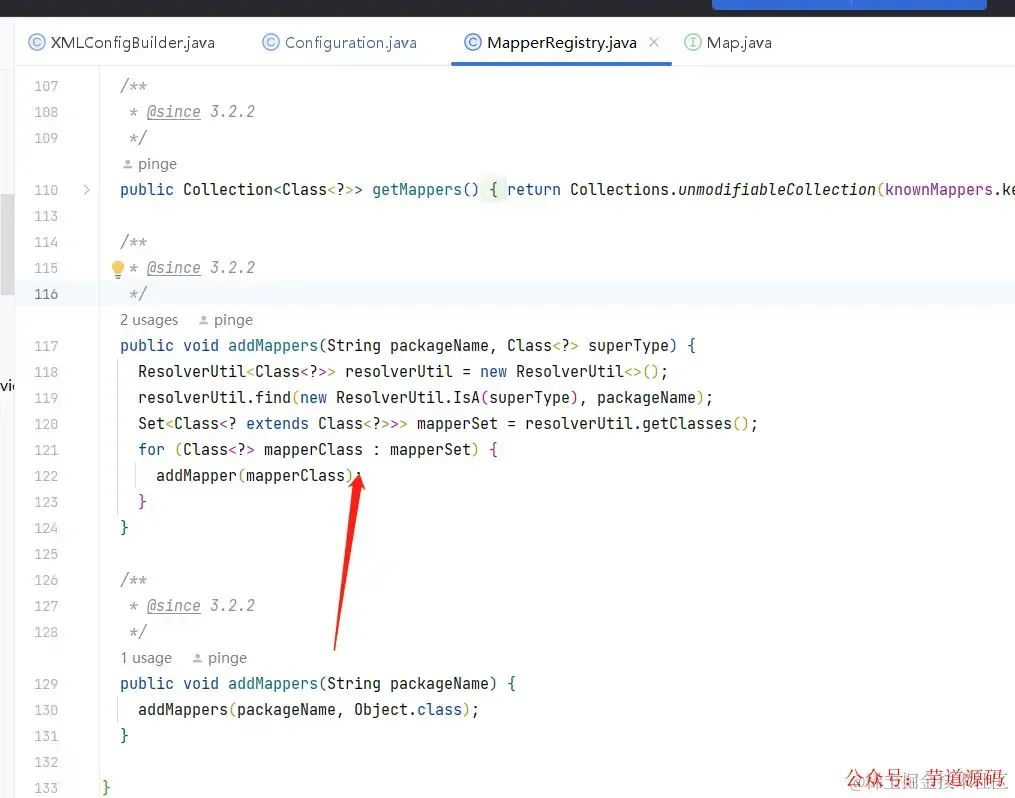Open the lightbulb intention actions on line 115
This screenshot has height=798, width=1015.
click(x=118, y=269)
